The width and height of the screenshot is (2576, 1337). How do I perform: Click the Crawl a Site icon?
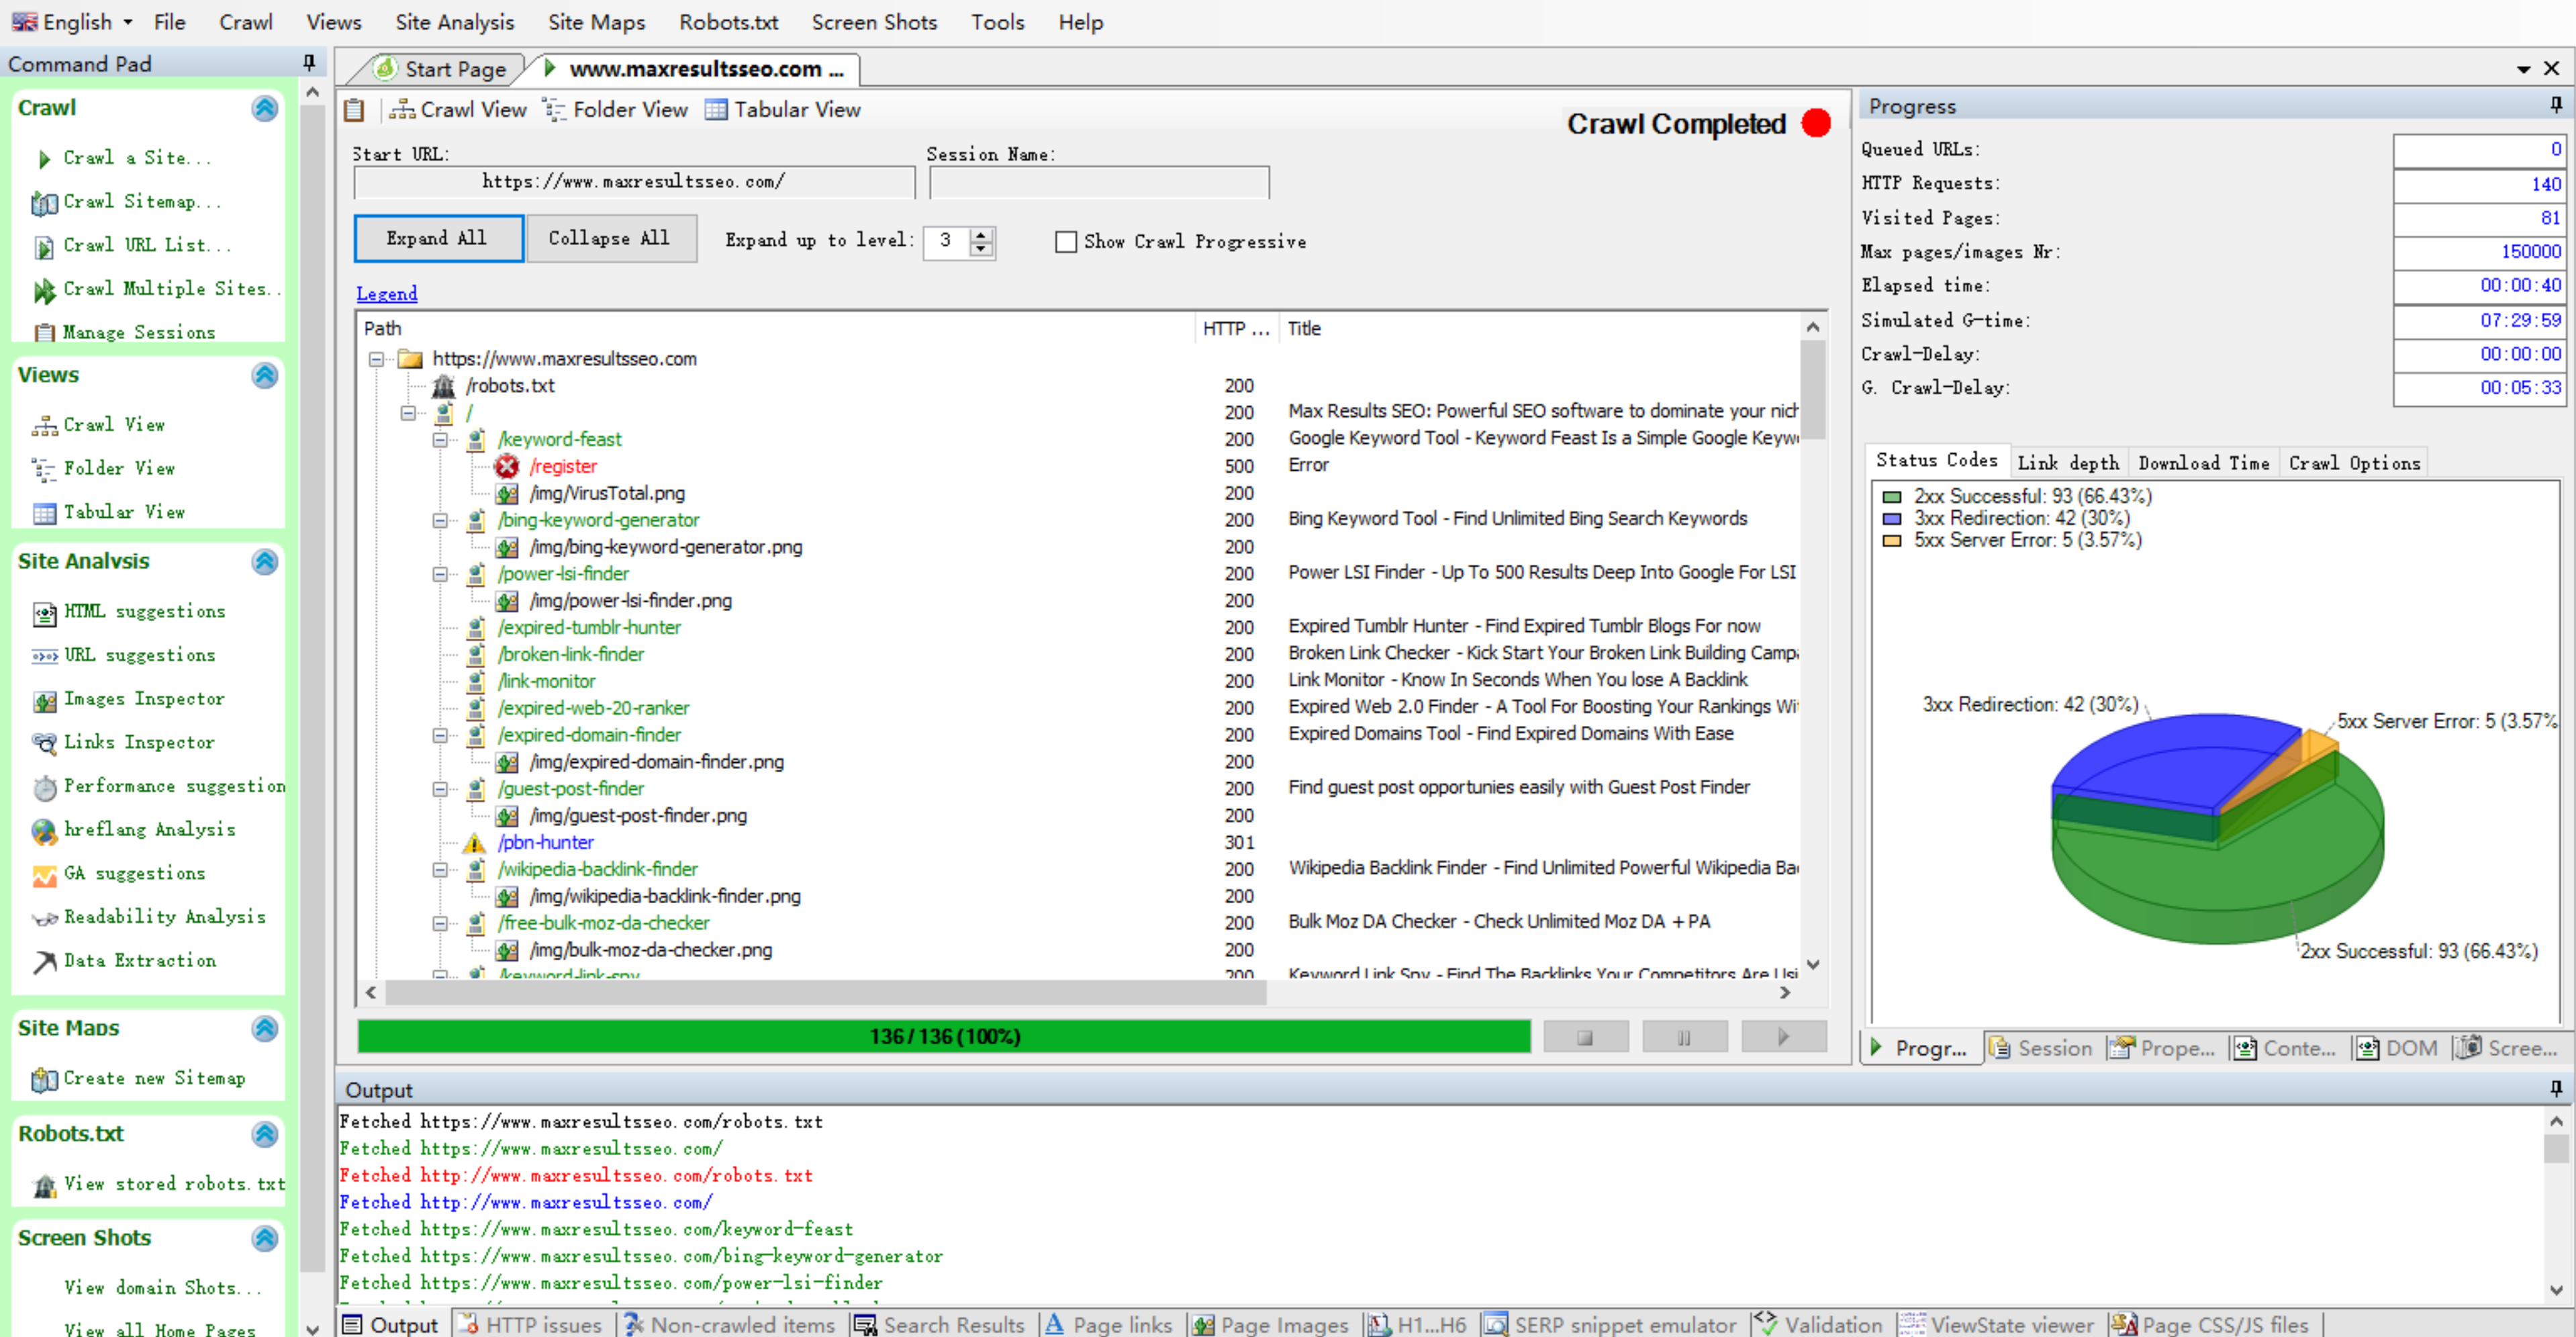[x=44, y=158]
